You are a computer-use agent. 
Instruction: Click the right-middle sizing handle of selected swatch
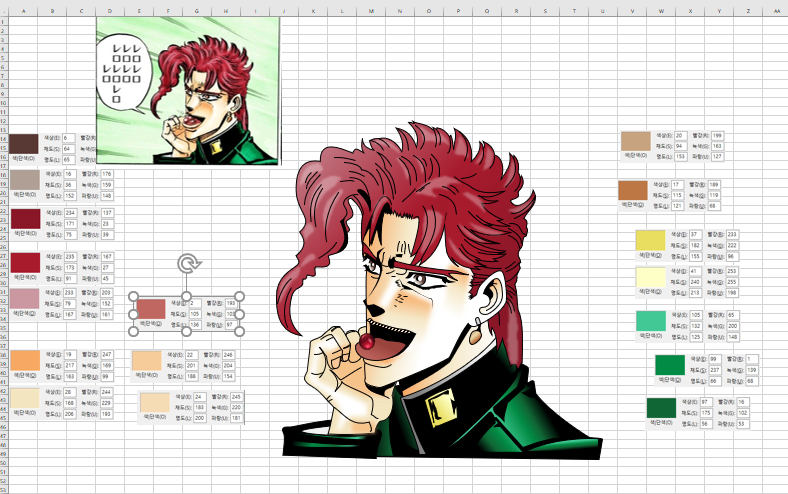click(239, 314)
